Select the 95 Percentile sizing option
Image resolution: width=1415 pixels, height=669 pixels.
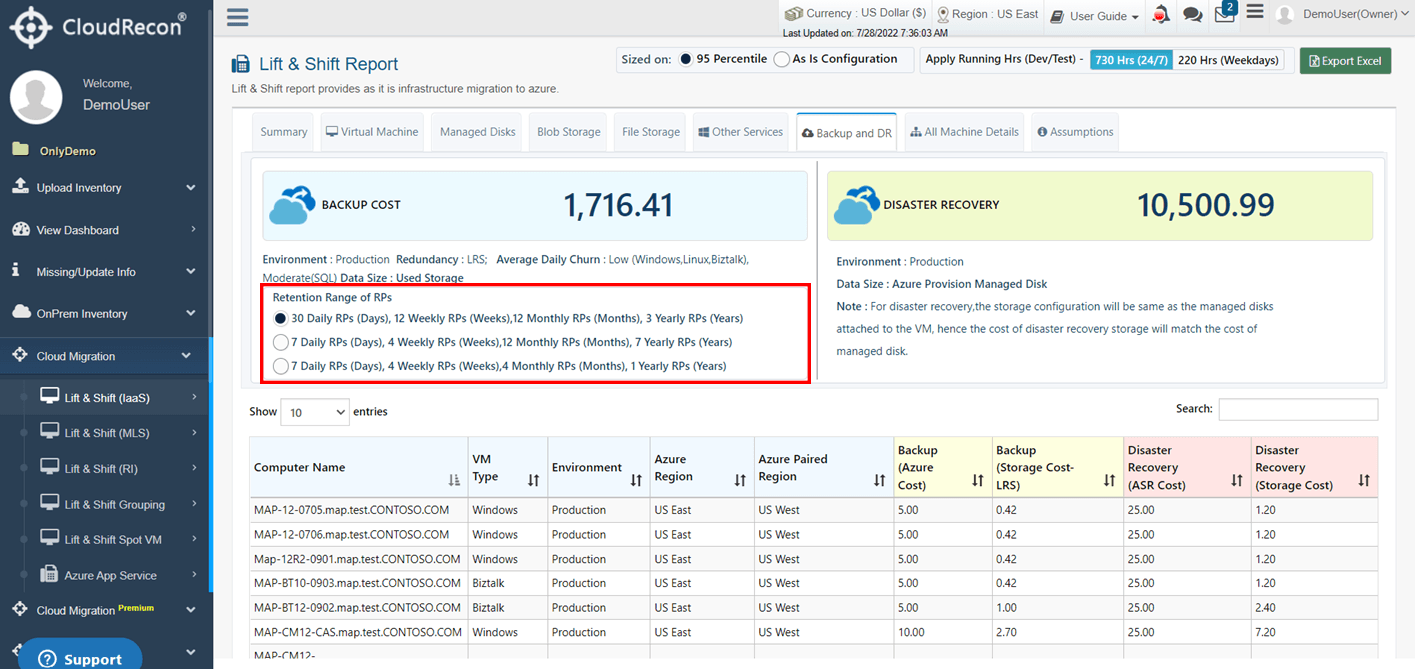tap(686, 59)
